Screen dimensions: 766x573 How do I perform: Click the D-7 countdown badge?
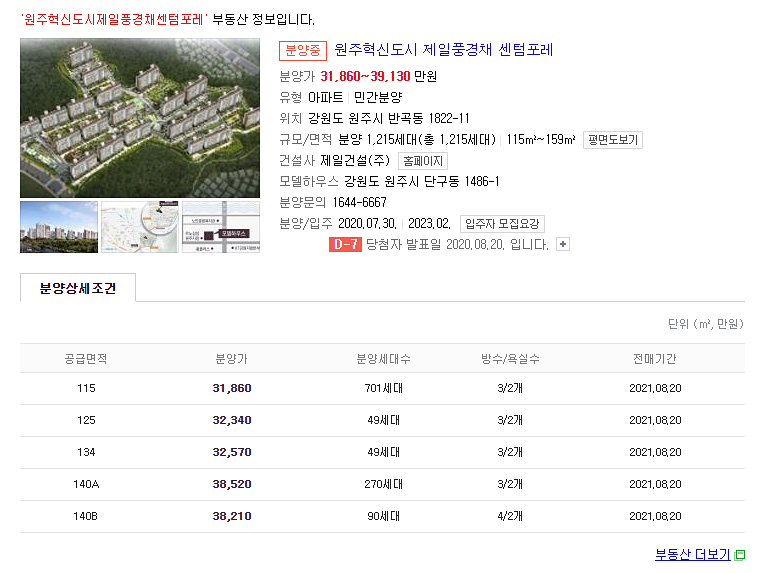point(345,244)
